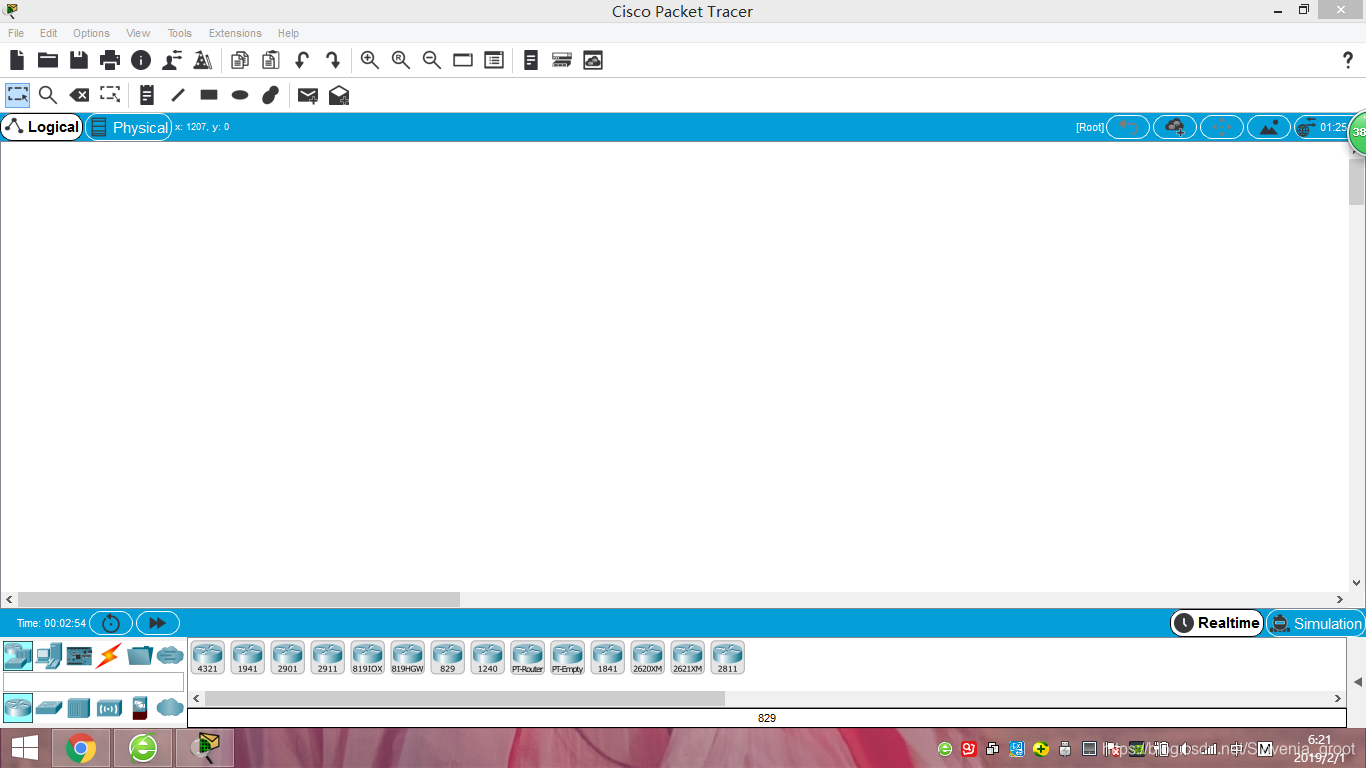Open the Windows Start button

25,748
